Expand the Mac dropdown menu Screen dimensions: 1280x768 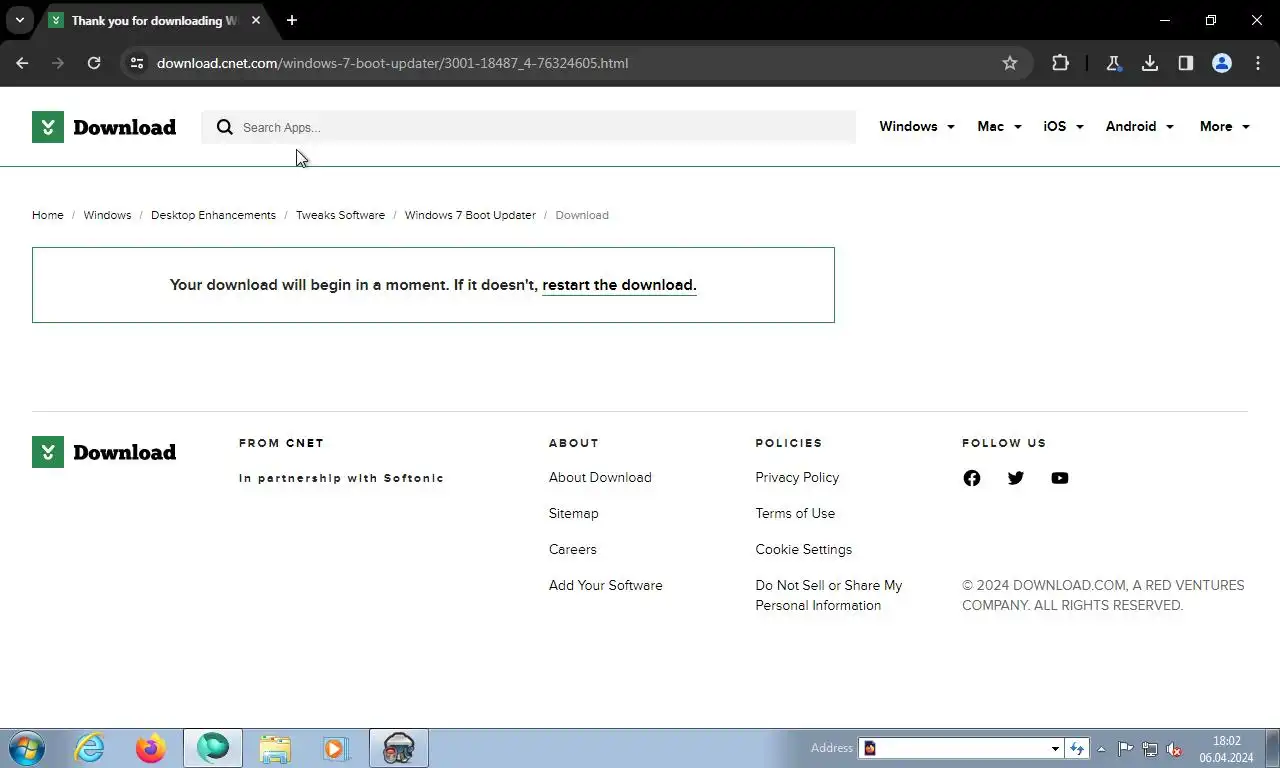999,126
